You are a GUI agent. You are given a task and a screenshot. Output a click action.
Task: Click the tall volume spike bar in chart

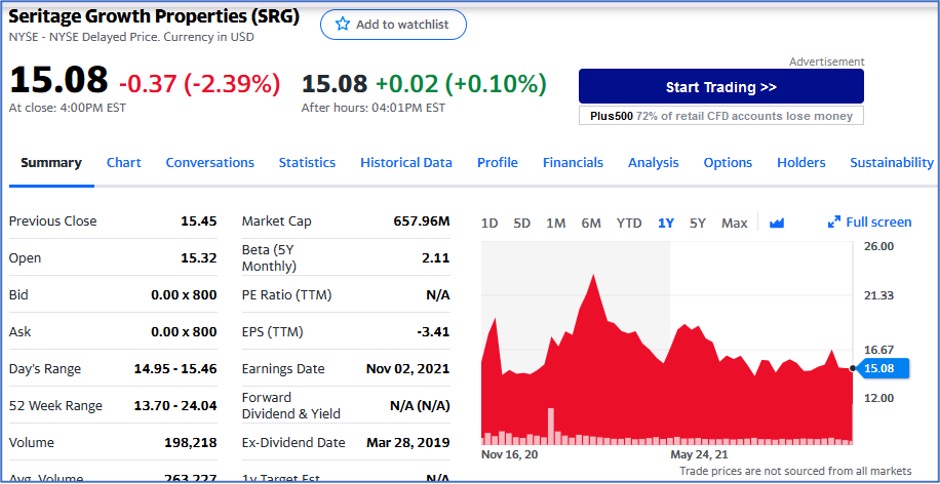point(551,426)
